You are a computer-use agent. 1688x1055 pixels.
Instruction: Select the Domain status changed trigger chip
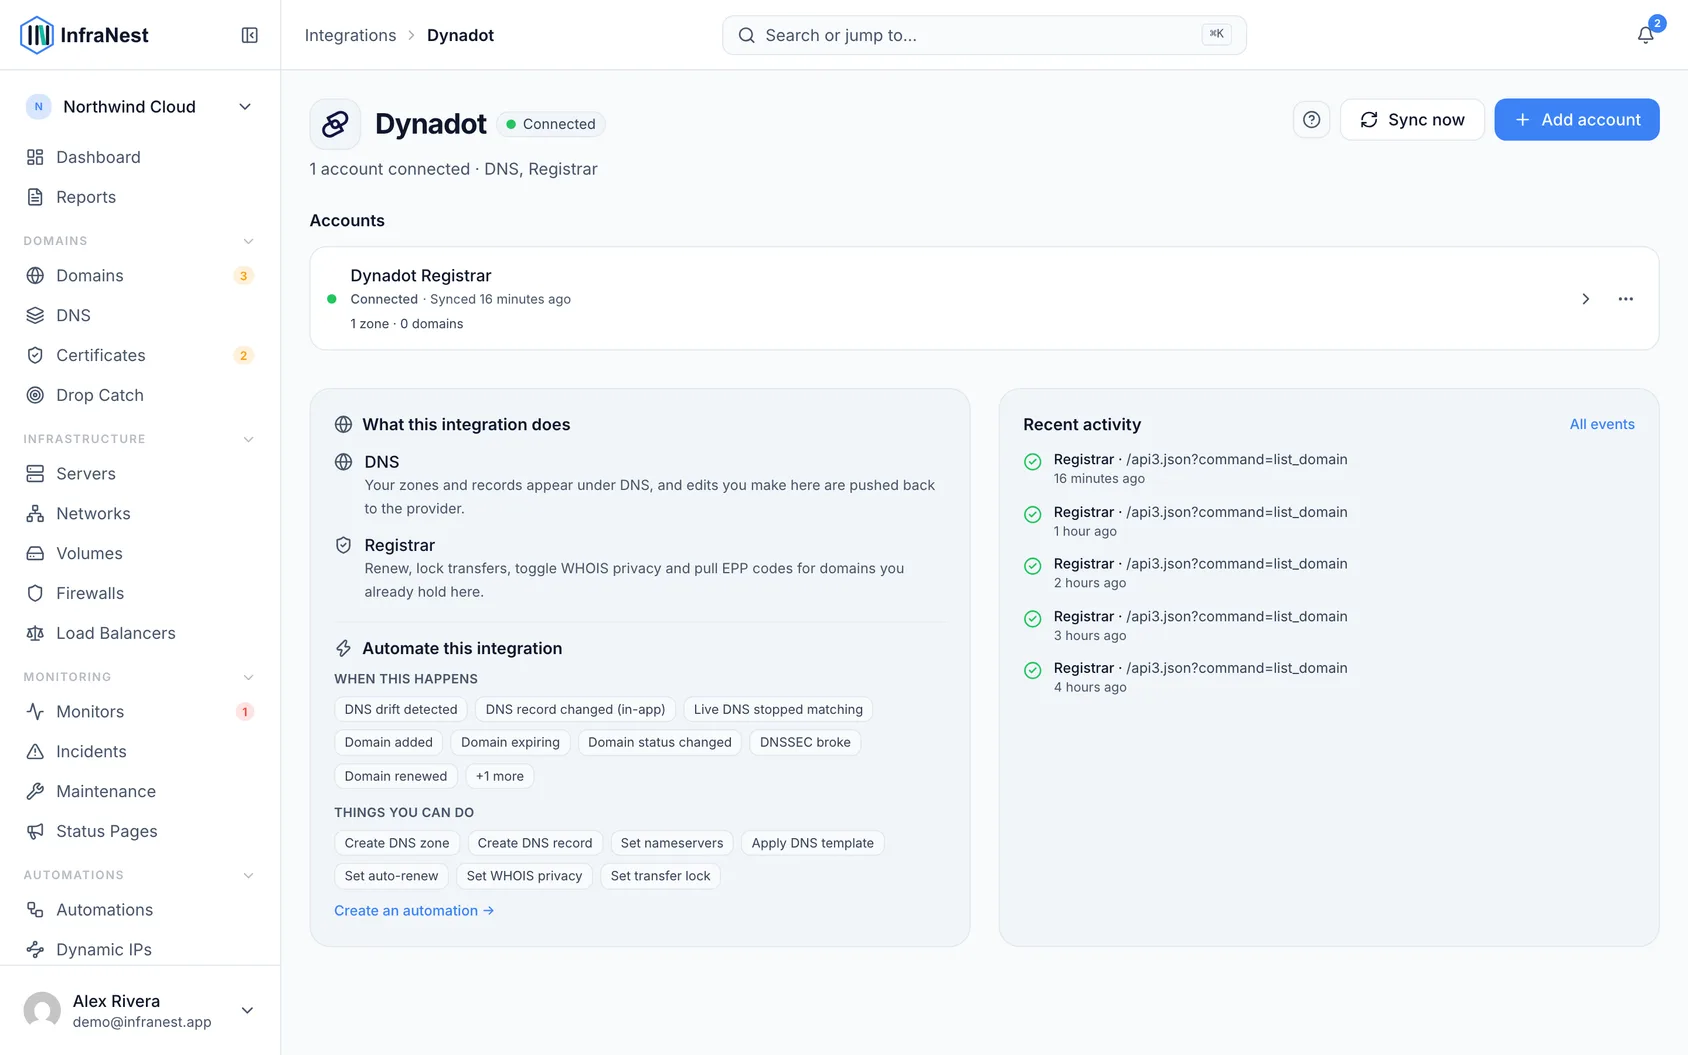click(660, 742)
